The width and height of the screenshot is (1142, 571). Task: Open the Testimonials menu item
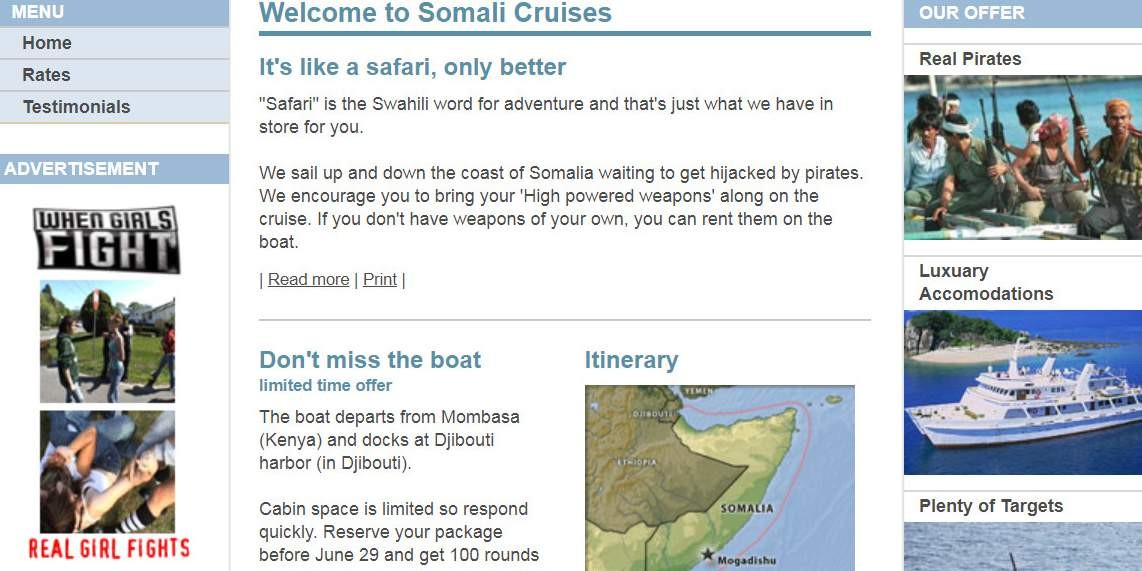point(76,107)
